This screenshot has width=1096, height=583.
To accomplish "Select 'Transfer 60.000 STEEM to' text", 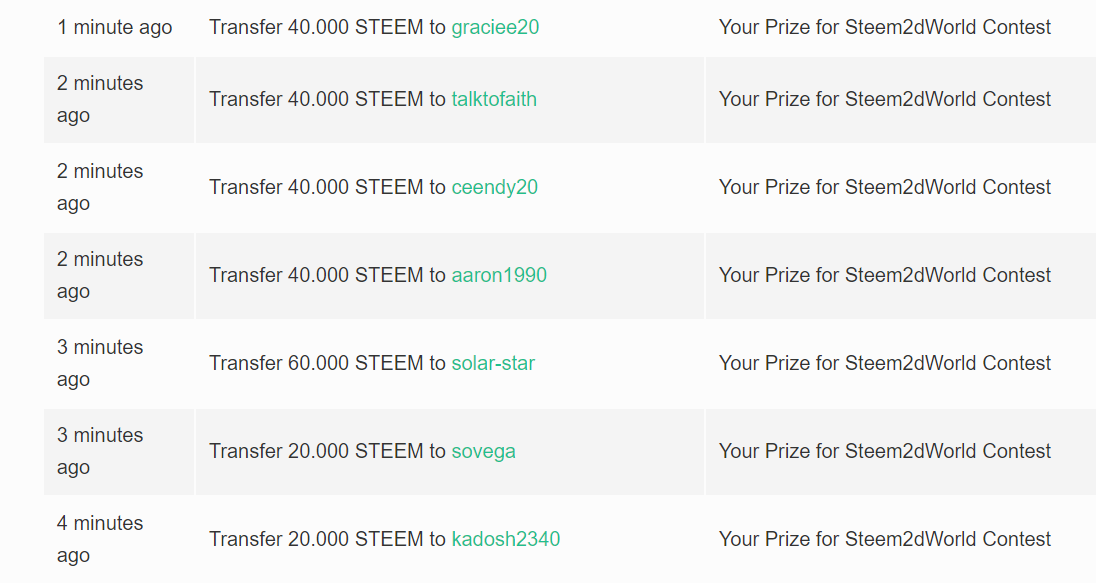I will tap(327, 364).
